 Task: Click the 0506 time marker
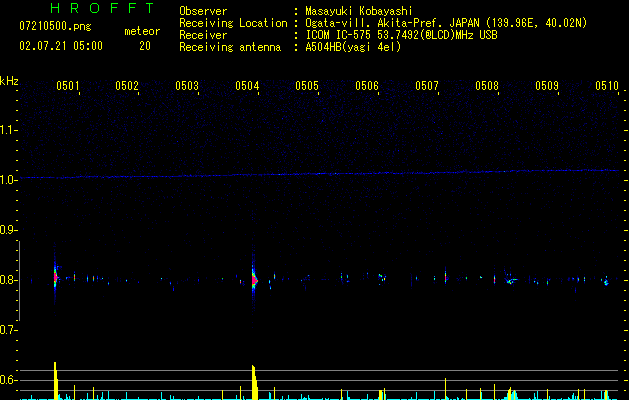pos(367,86)
